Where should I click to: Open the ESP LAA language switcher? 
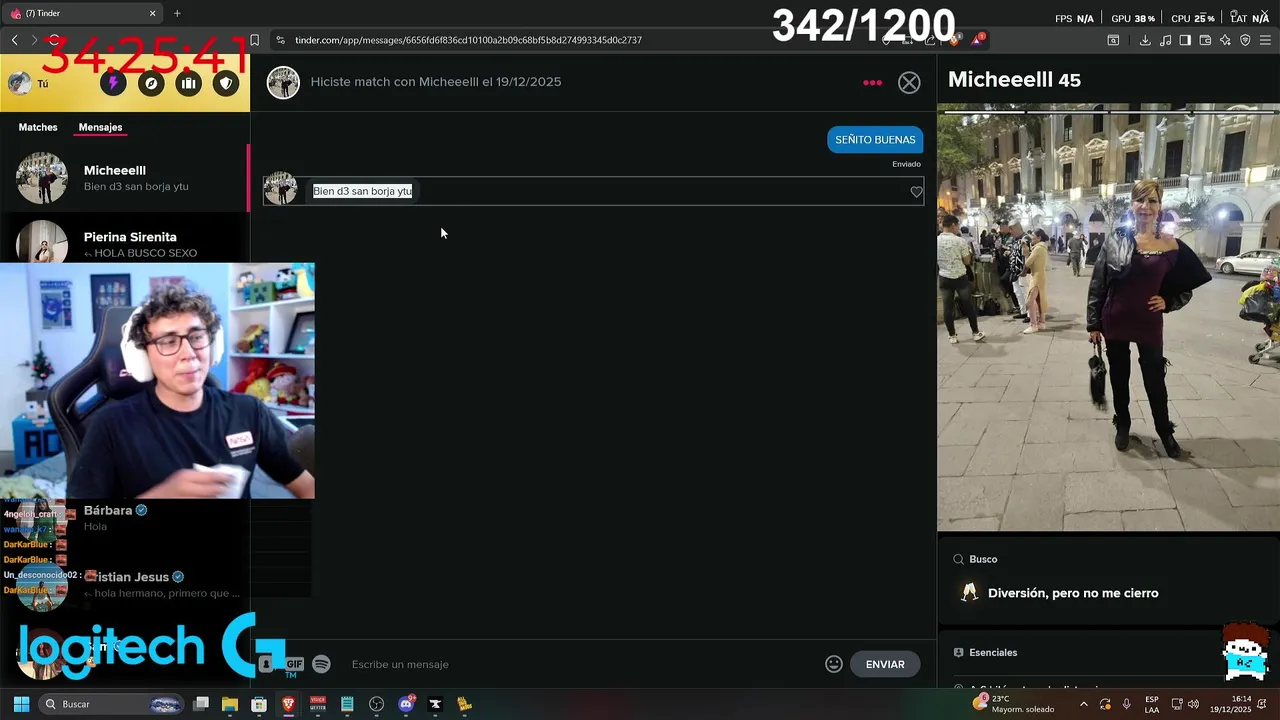[x=1152, y=704]
